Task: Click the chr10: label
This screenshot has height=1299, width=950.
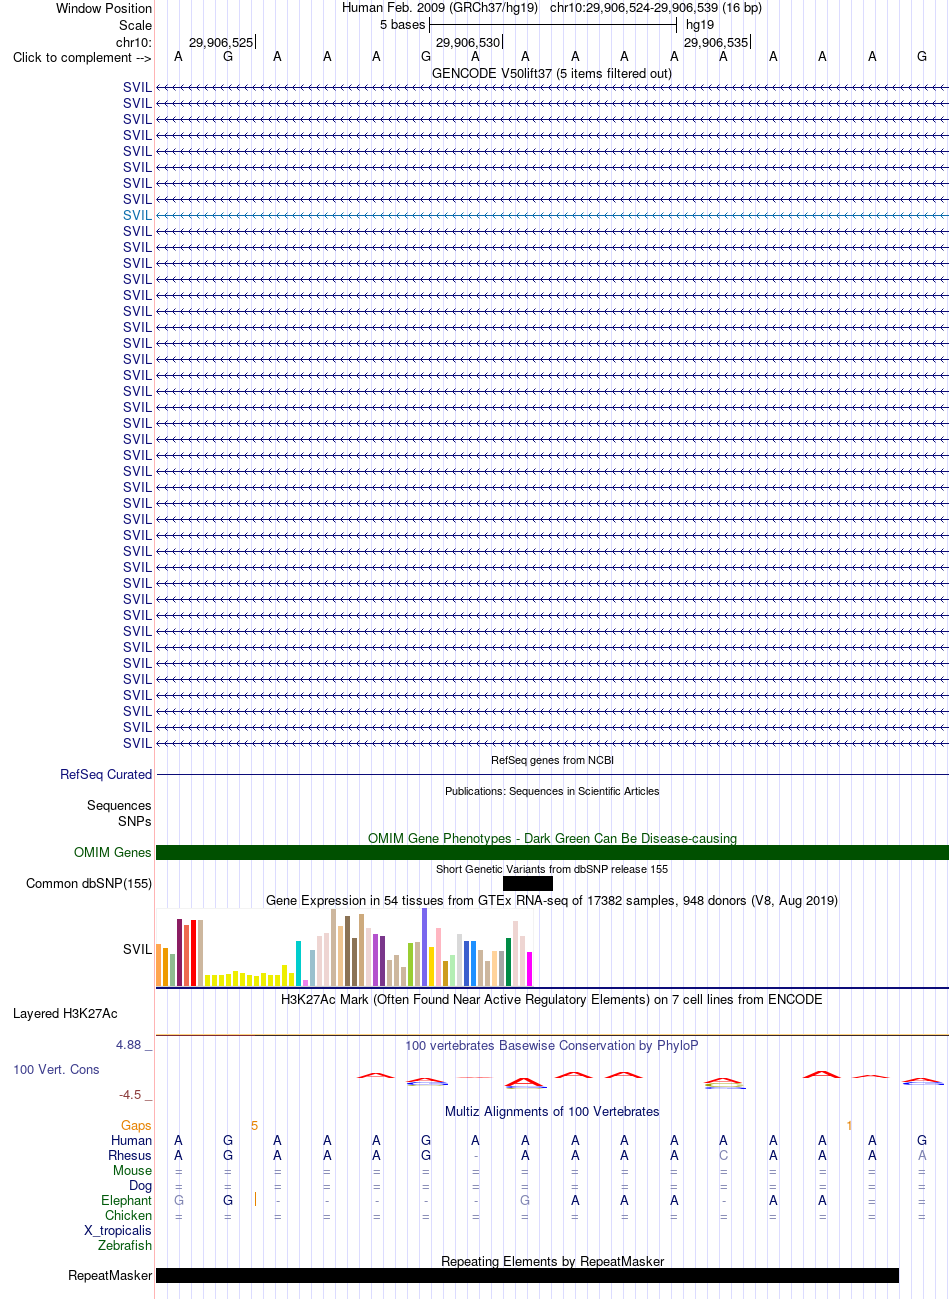Action: pos(134,42)
